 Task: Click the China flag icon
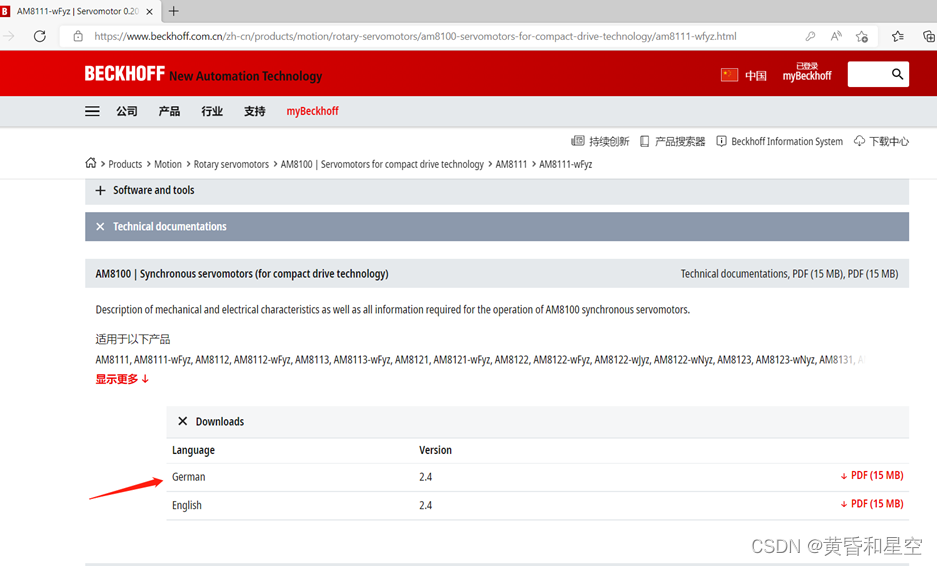coord(729,75)
